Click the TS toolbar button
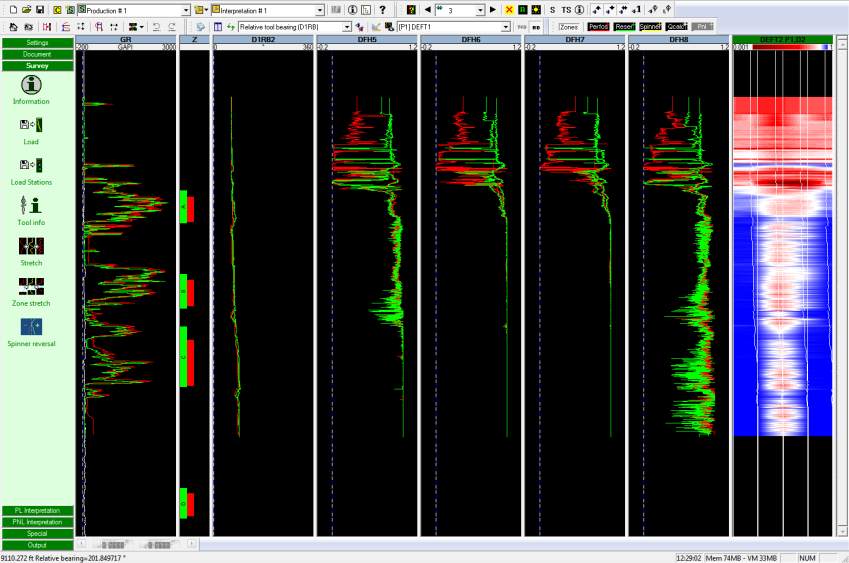849x563 pixels. 566,10
